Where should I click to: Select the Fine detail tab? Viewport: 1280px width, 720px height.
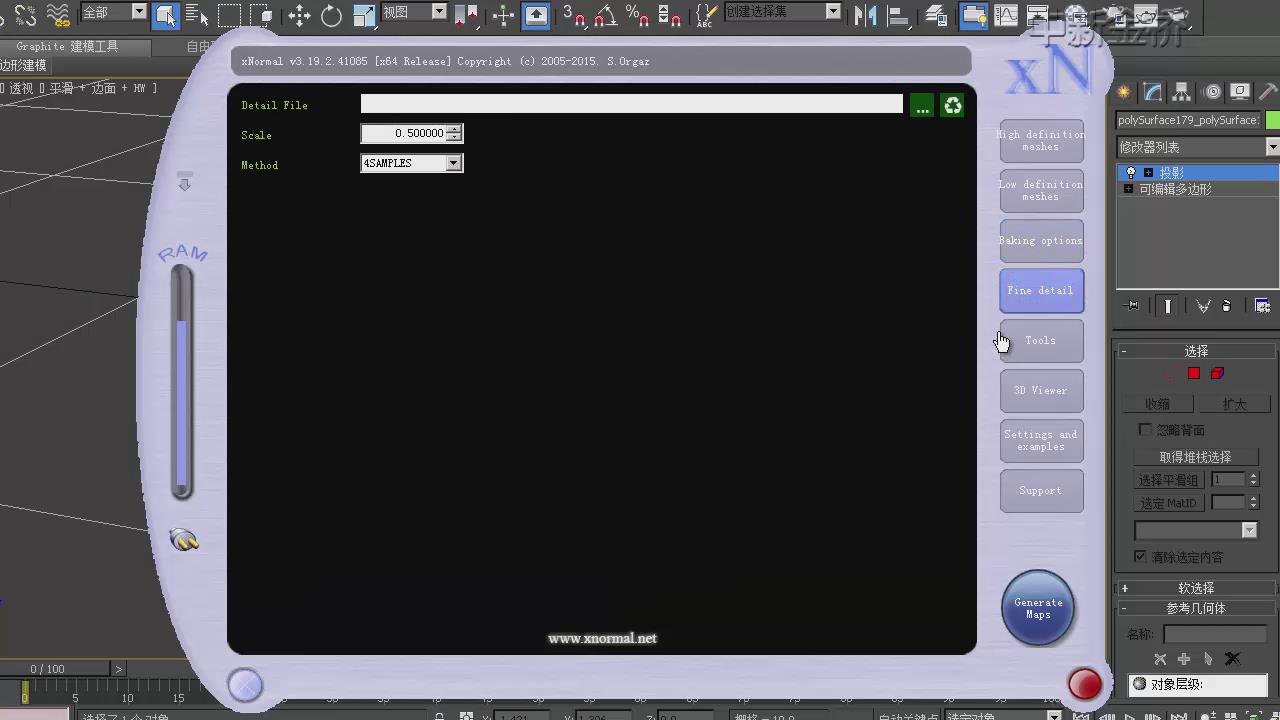[1041, 291]
